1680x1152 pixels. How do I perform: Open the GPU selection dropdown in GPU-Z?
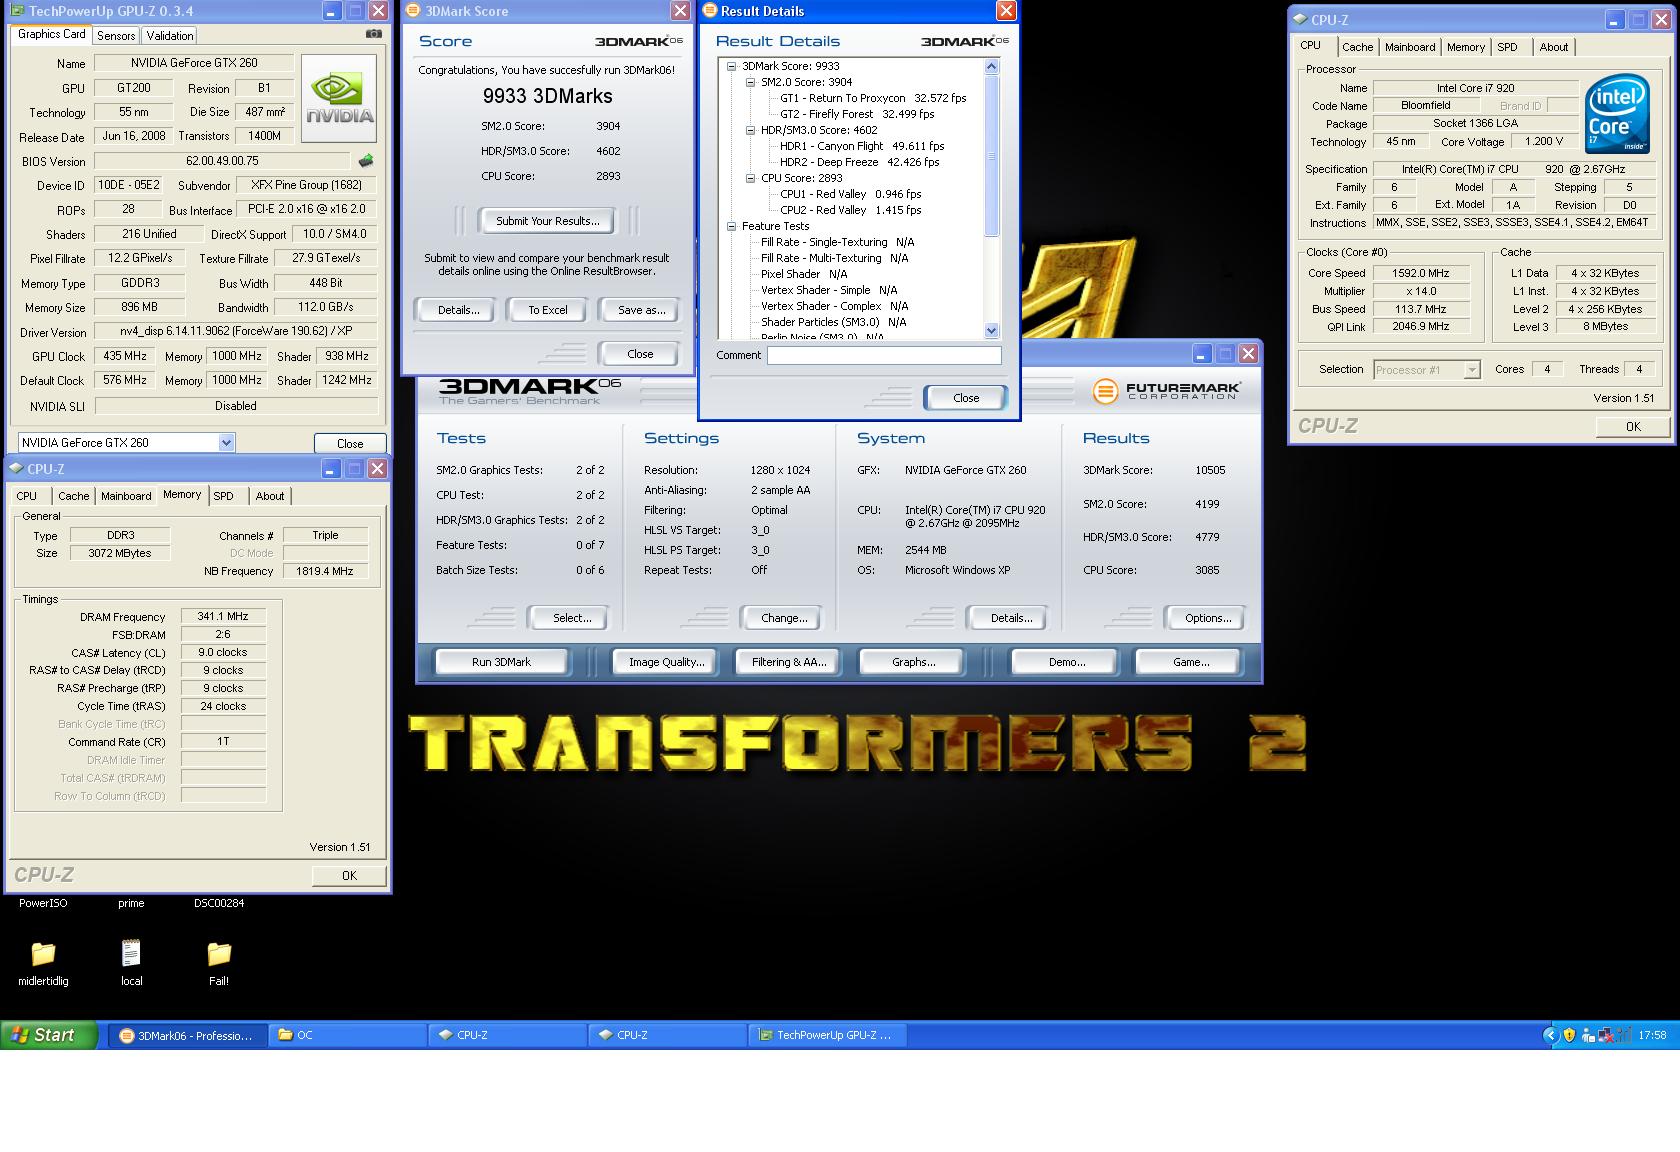click(x=226, y=442)
